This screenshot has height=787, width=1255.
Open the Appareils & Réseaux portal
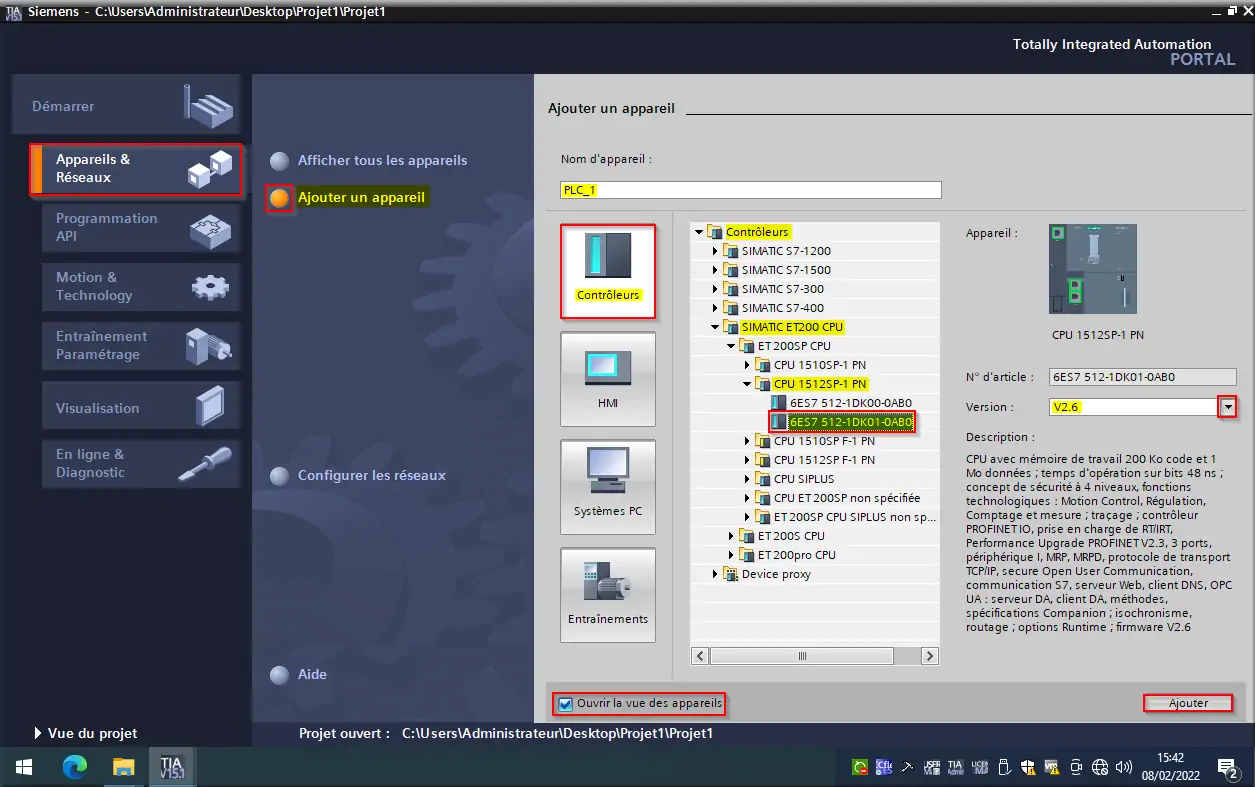click(x=136, y=169)
